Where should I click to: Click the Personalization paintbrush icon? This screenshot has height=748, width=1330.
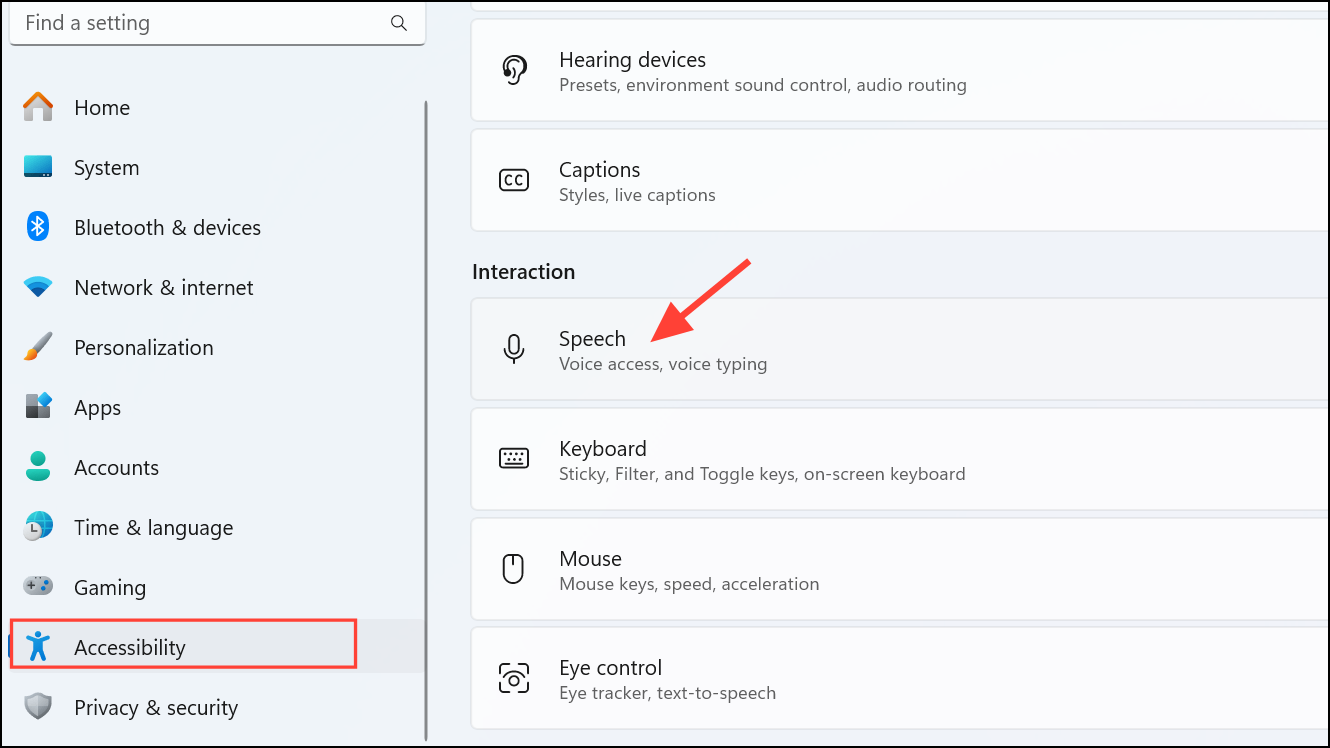click(x=38, y=348)
